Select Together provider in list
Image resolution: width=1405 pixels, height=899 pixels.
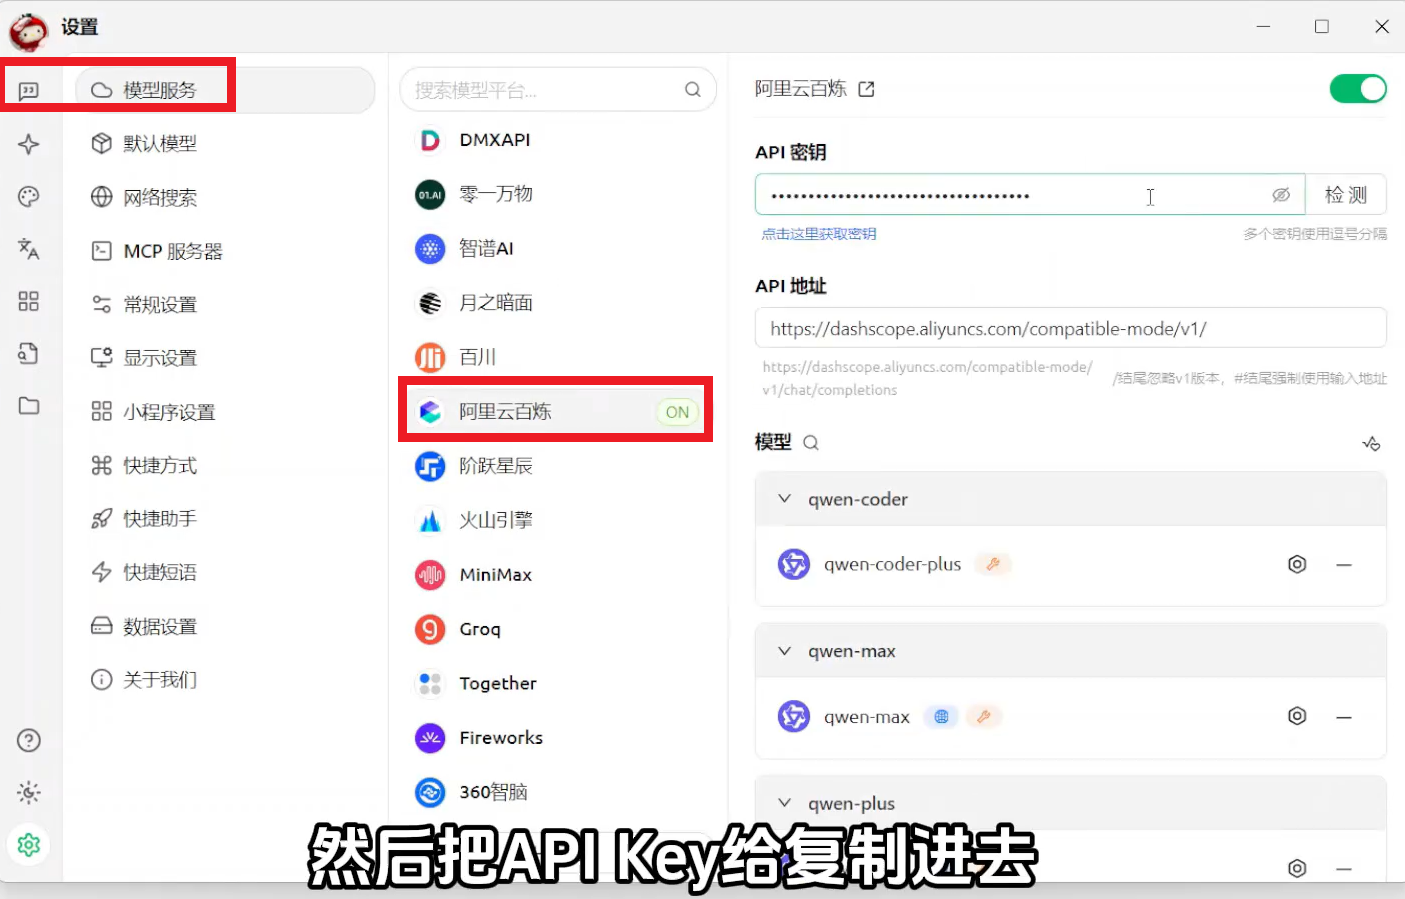coord(557,683)
